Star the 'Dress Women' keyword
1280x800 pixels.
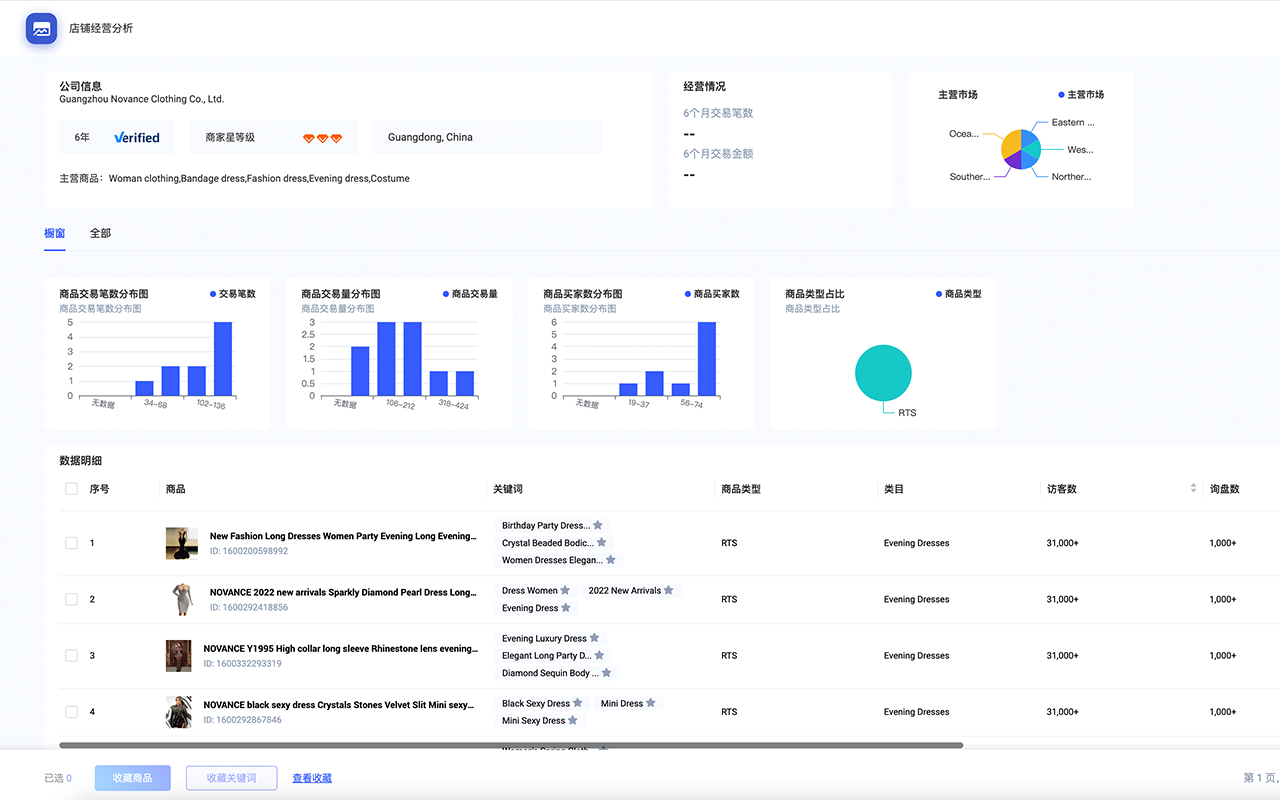coord(565,591)
